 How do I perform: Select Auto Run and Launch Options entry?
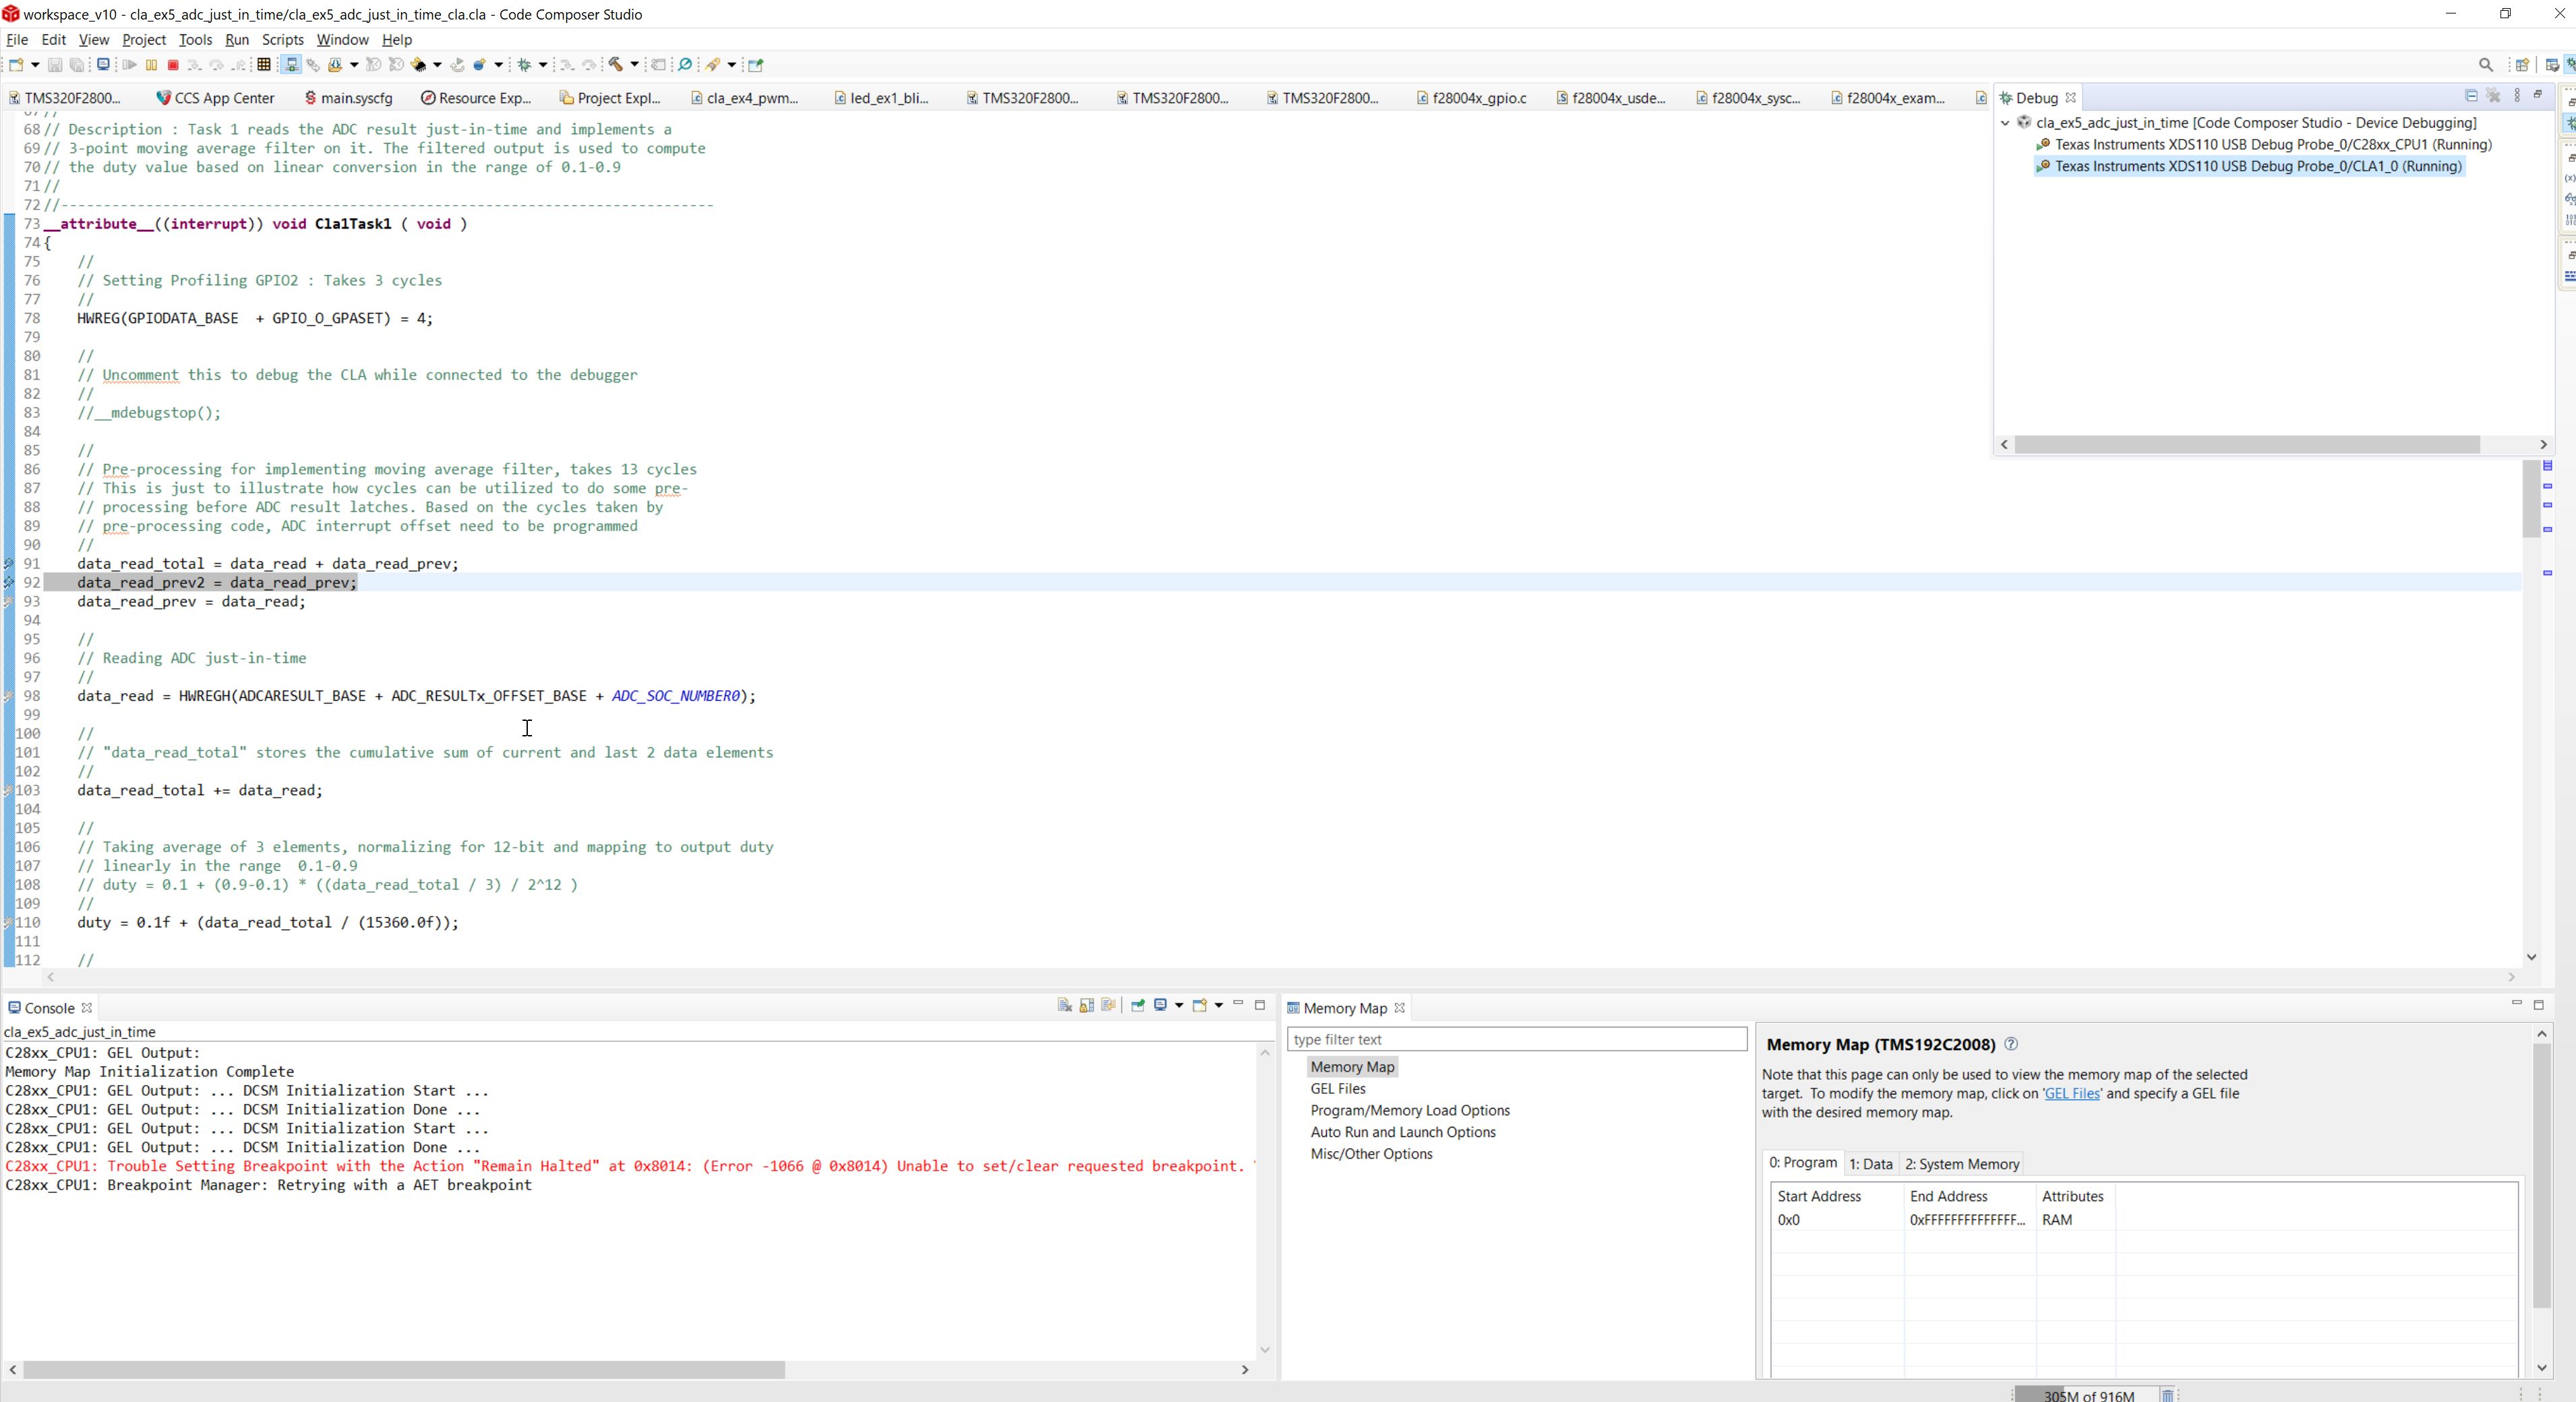(1403, 1132)
